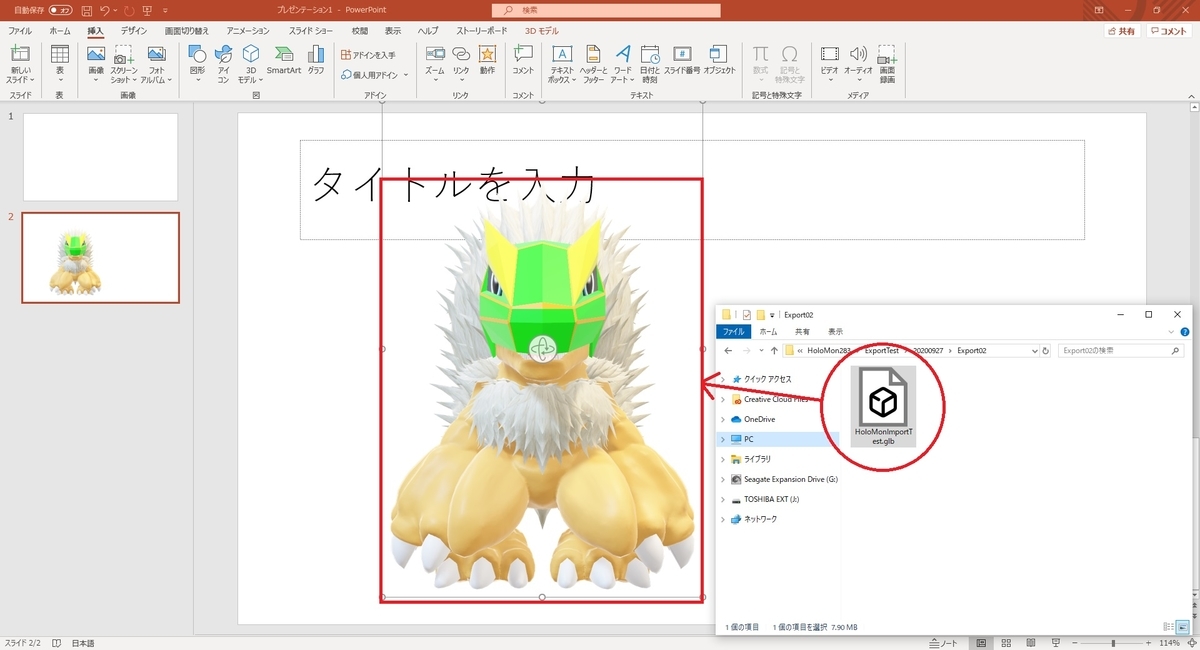
Task: Insert an icon with アイコン
Action: pos(223,64)
